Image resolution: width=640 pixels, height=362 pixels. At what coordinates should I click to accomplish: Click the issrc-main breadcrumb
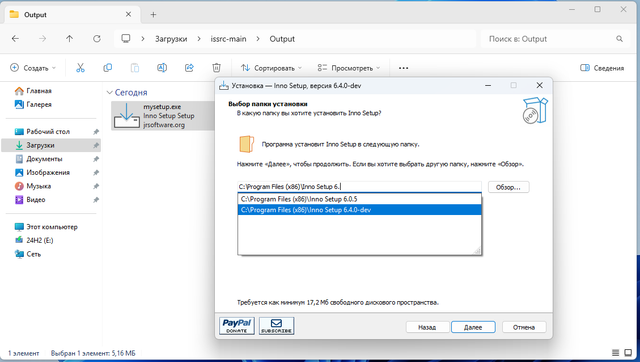click(228, 39)
